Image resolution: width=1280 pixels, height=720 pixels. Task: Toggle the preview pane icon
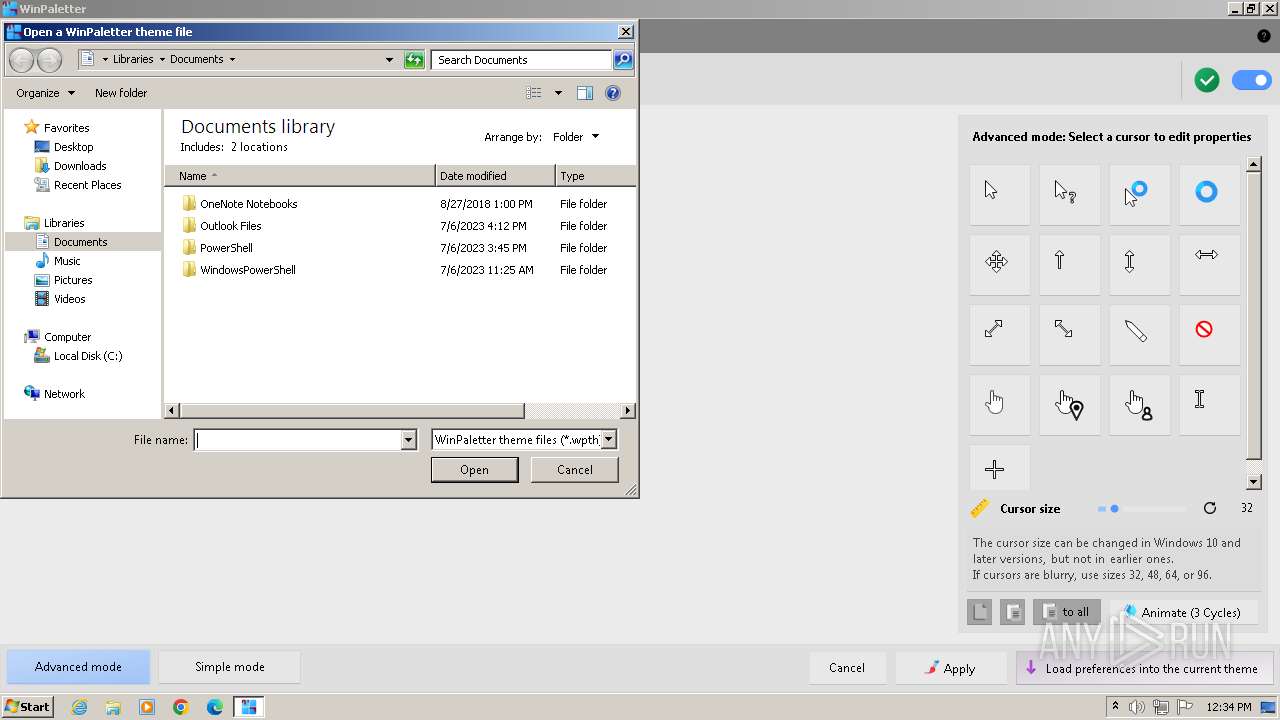click(x=585, y=93)
